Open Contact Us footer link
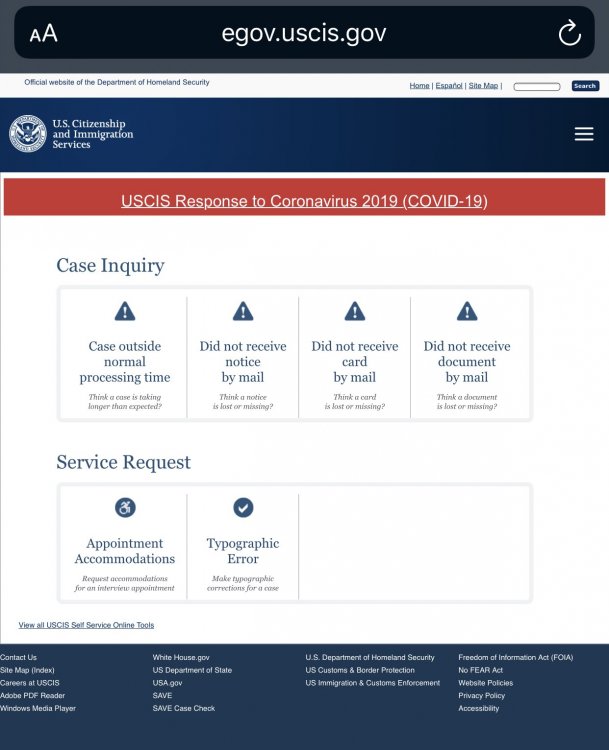This screenshot has width=609, height=750. click(18, 658)
